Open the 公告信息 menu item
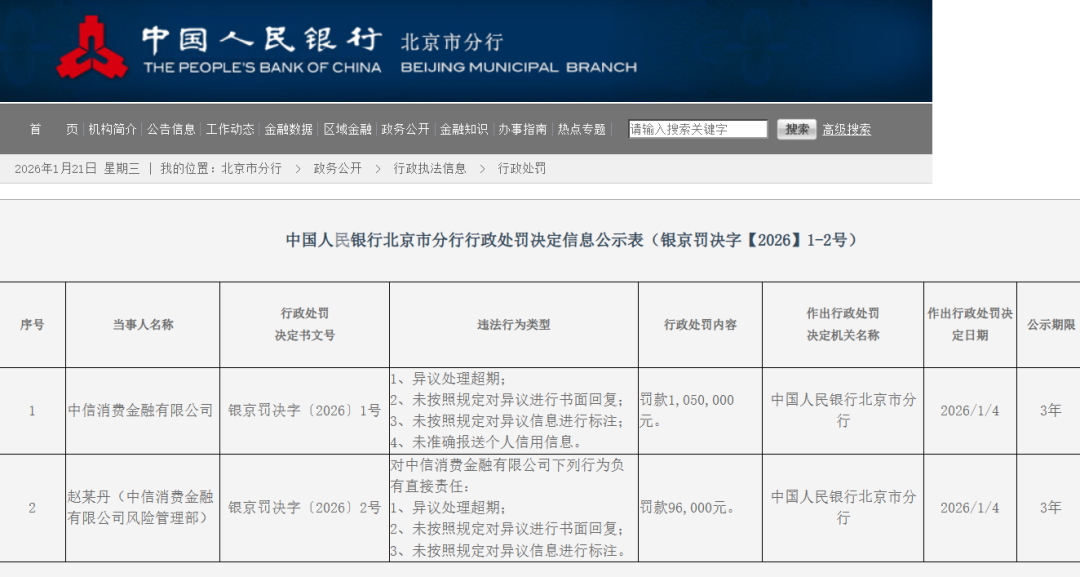1080x577 pixels. (171, 129)
